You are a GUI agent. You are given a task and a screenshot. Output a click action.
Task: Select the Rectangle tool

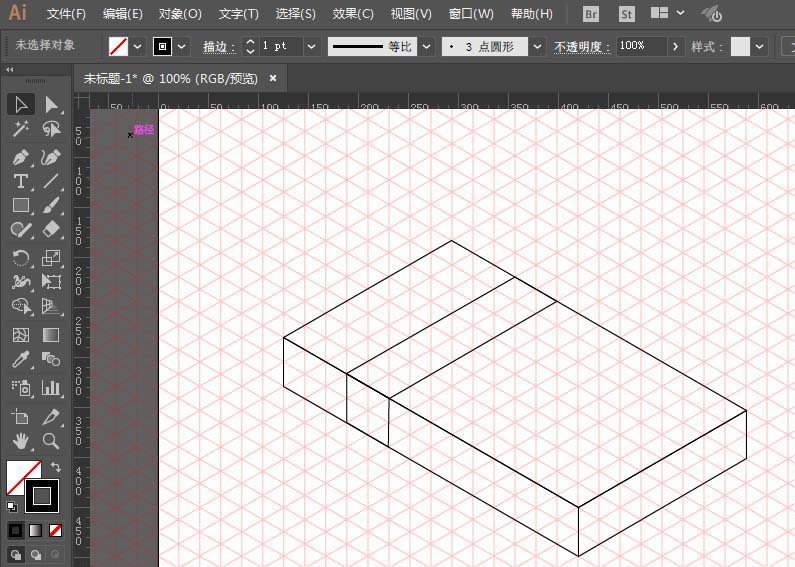click(20, 205)
